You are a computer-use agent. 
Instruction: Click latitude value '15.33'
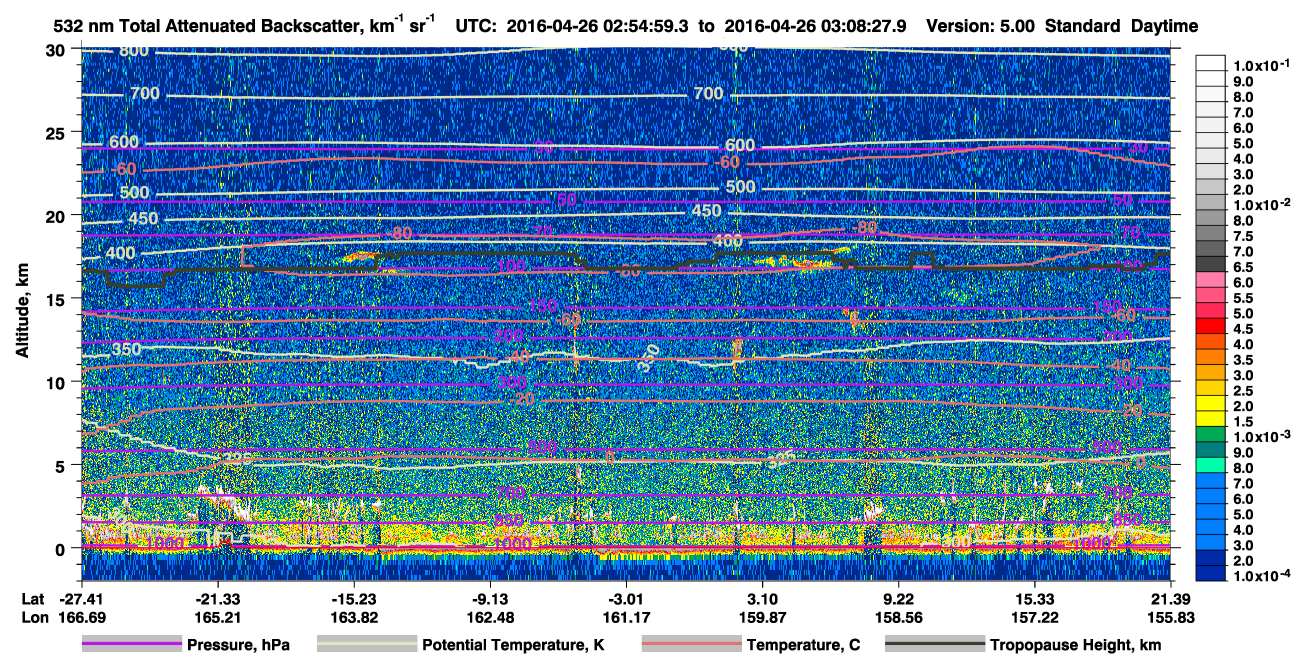(x=1034, y=597)
